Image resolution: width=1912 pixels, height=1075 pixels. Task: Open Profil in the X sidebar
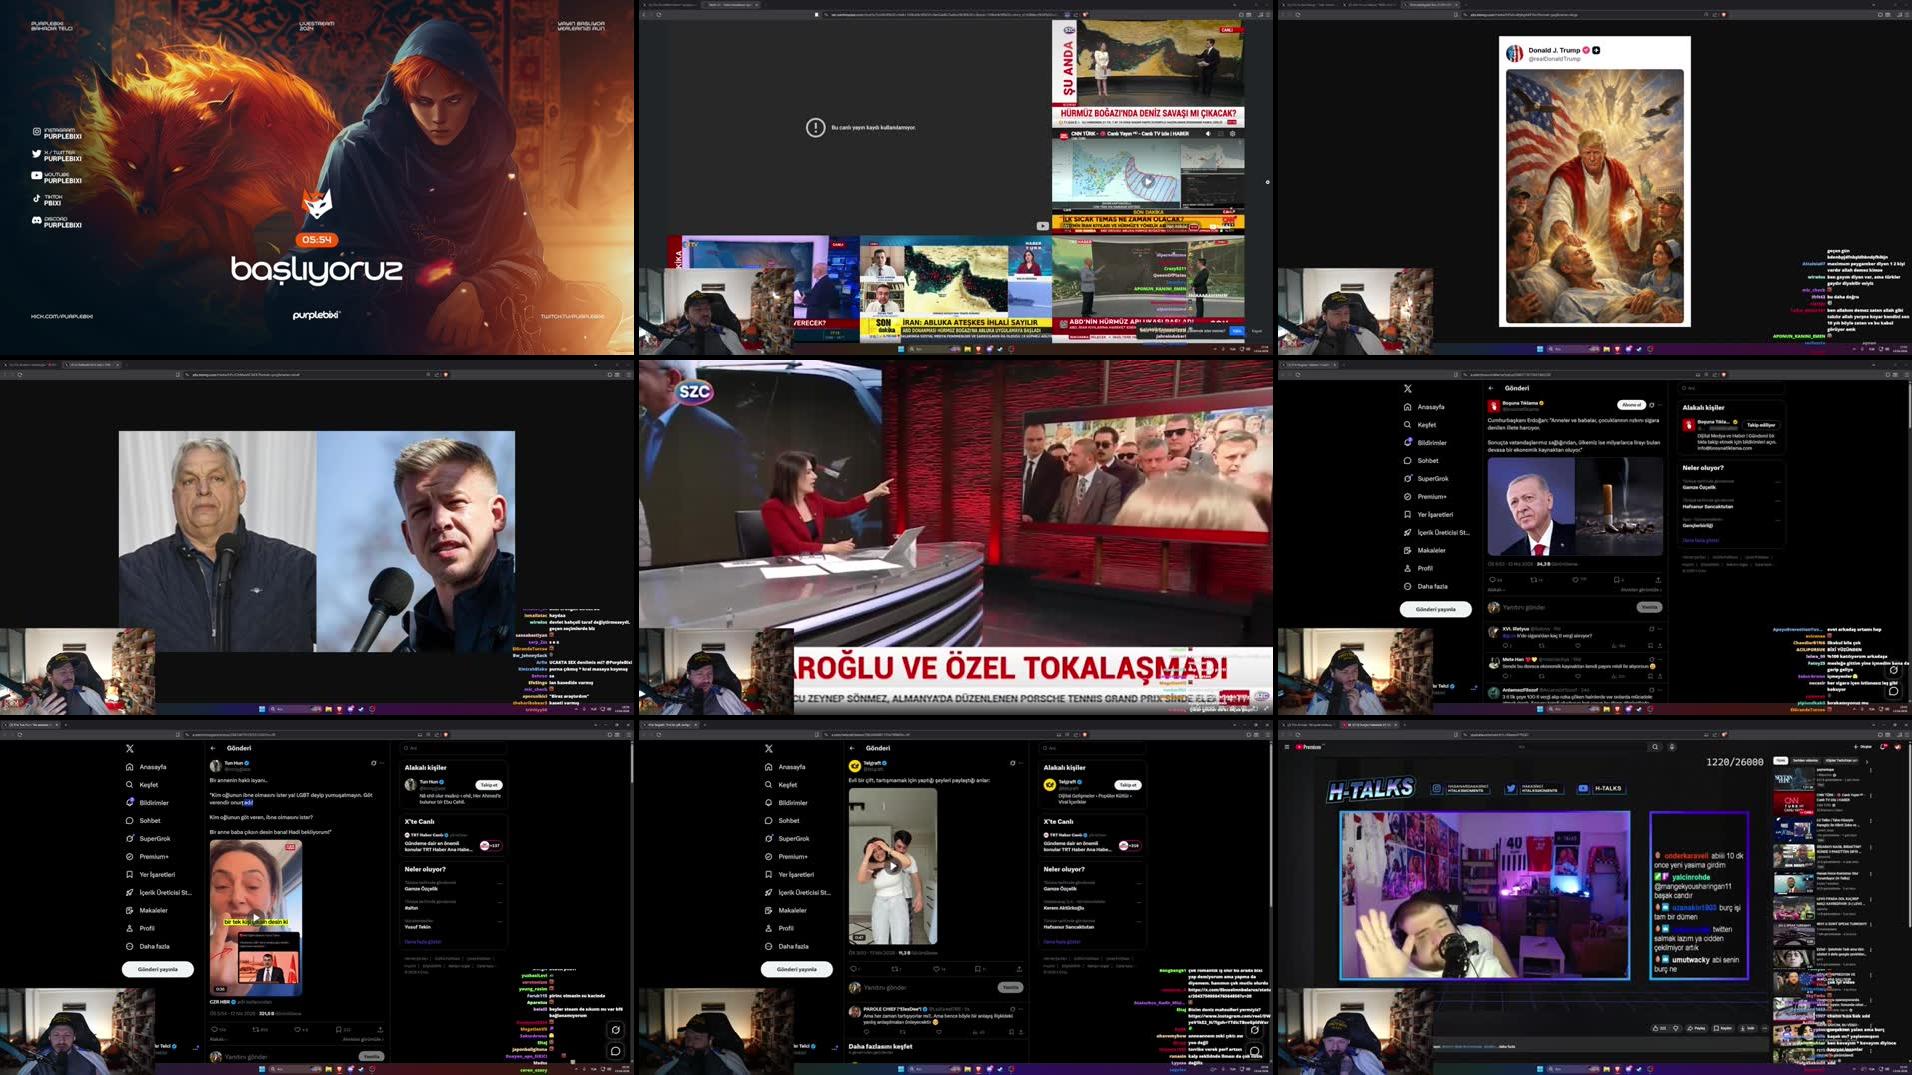tap(789, 928)
